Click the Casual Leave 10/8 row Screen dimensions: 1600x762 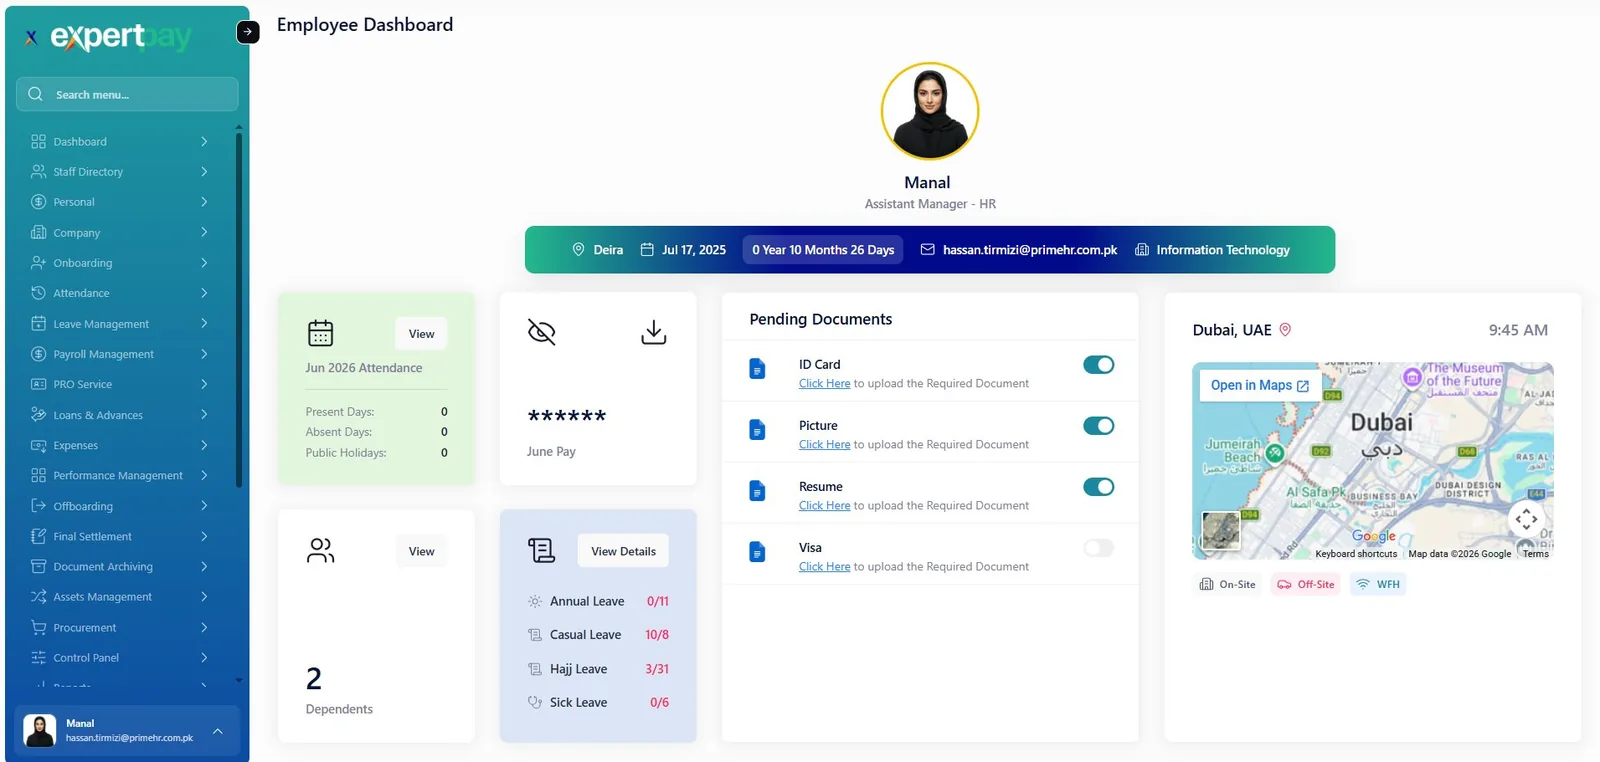coord(598,635)
